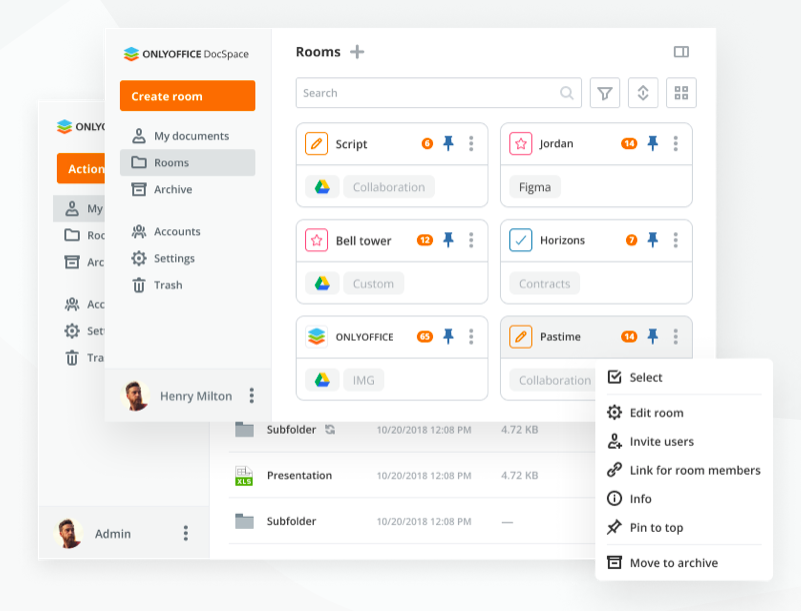Choose Move to archive in context menu

684,562
